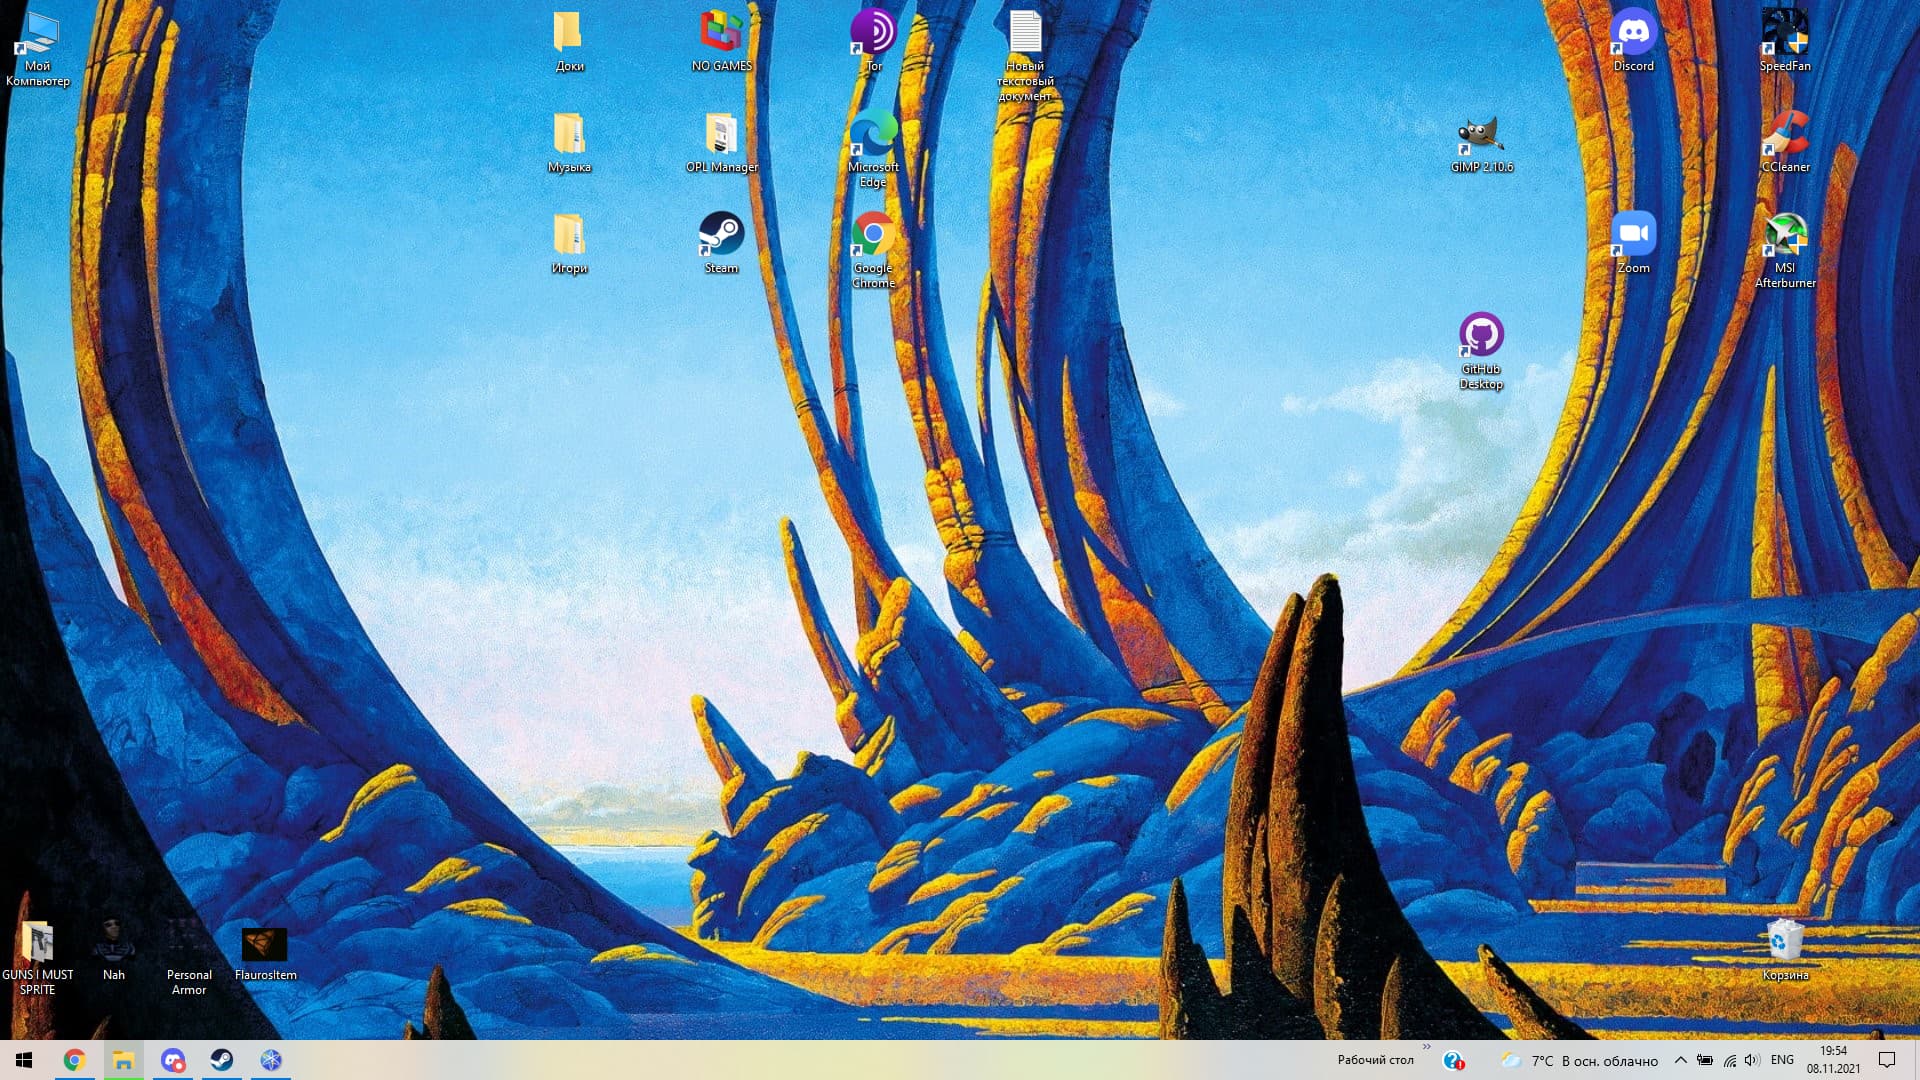Open the weather widget showing 7°C
Viewport: 1920px width, 1080px height.
1579,1060
